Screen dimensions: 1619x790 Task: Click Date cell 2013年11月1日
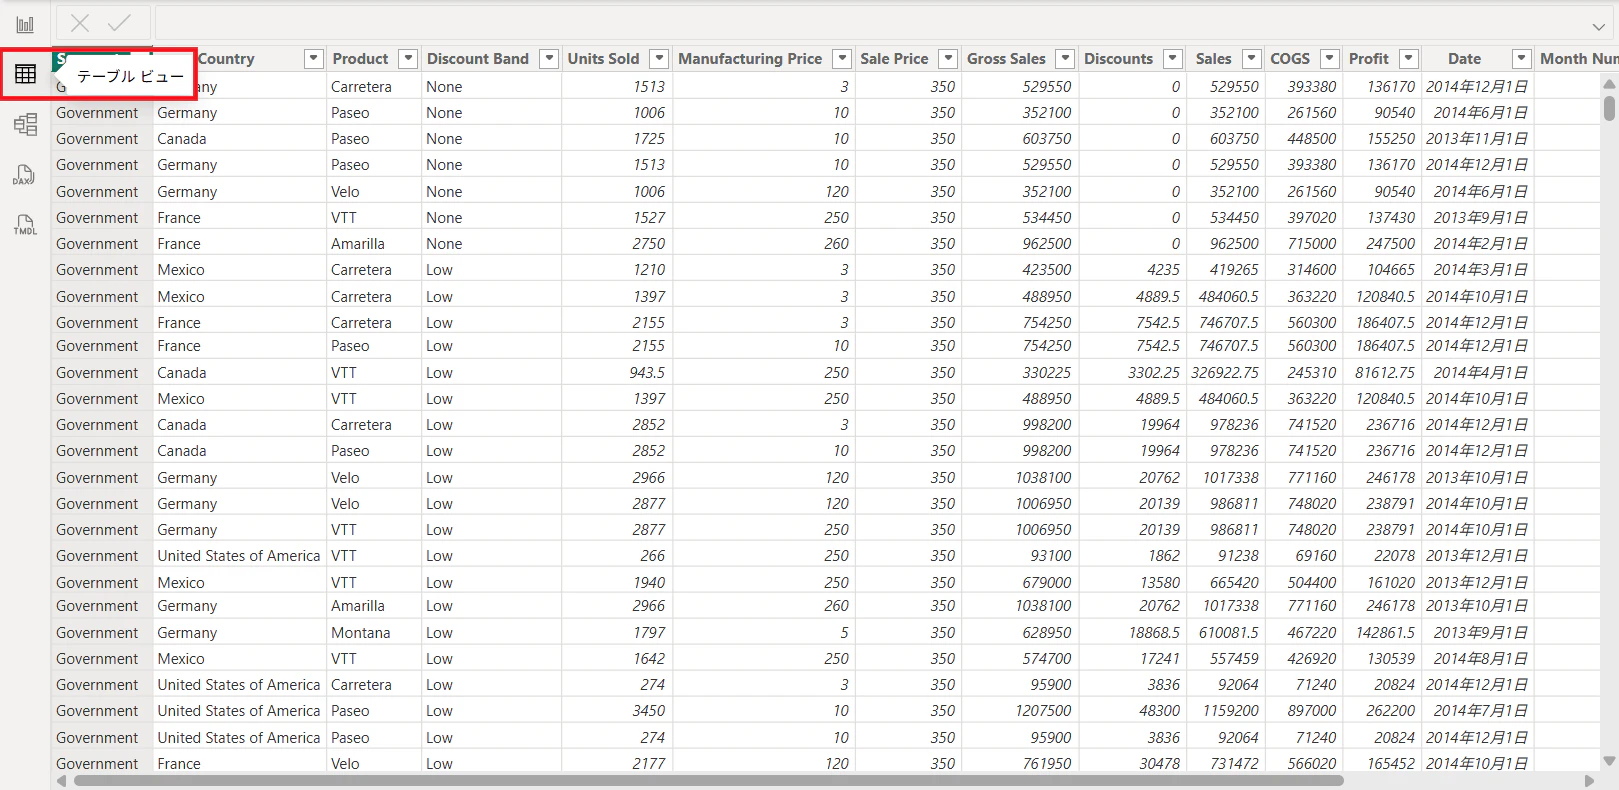pos(1477,139)
